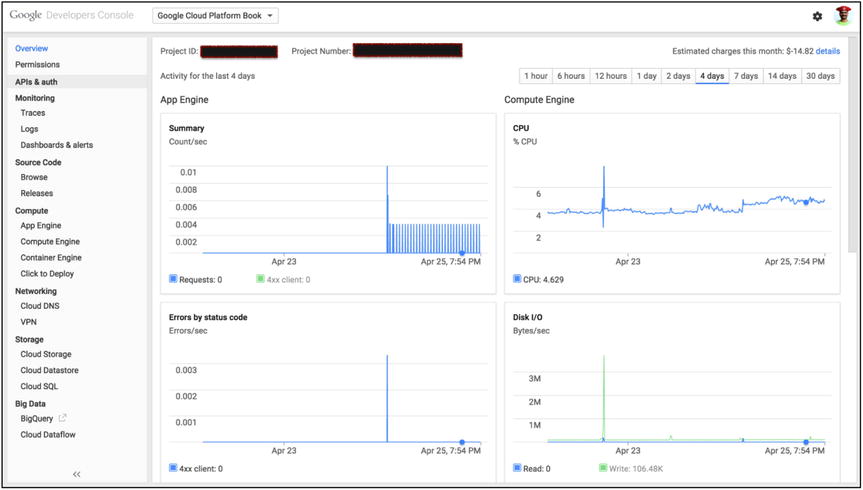Open Browse under Source Code
863x490 pixels.
(34, 177)
